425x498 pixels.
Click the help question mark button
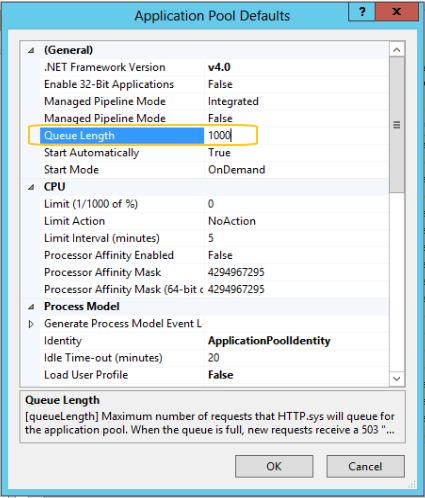[x=362, y=12]
